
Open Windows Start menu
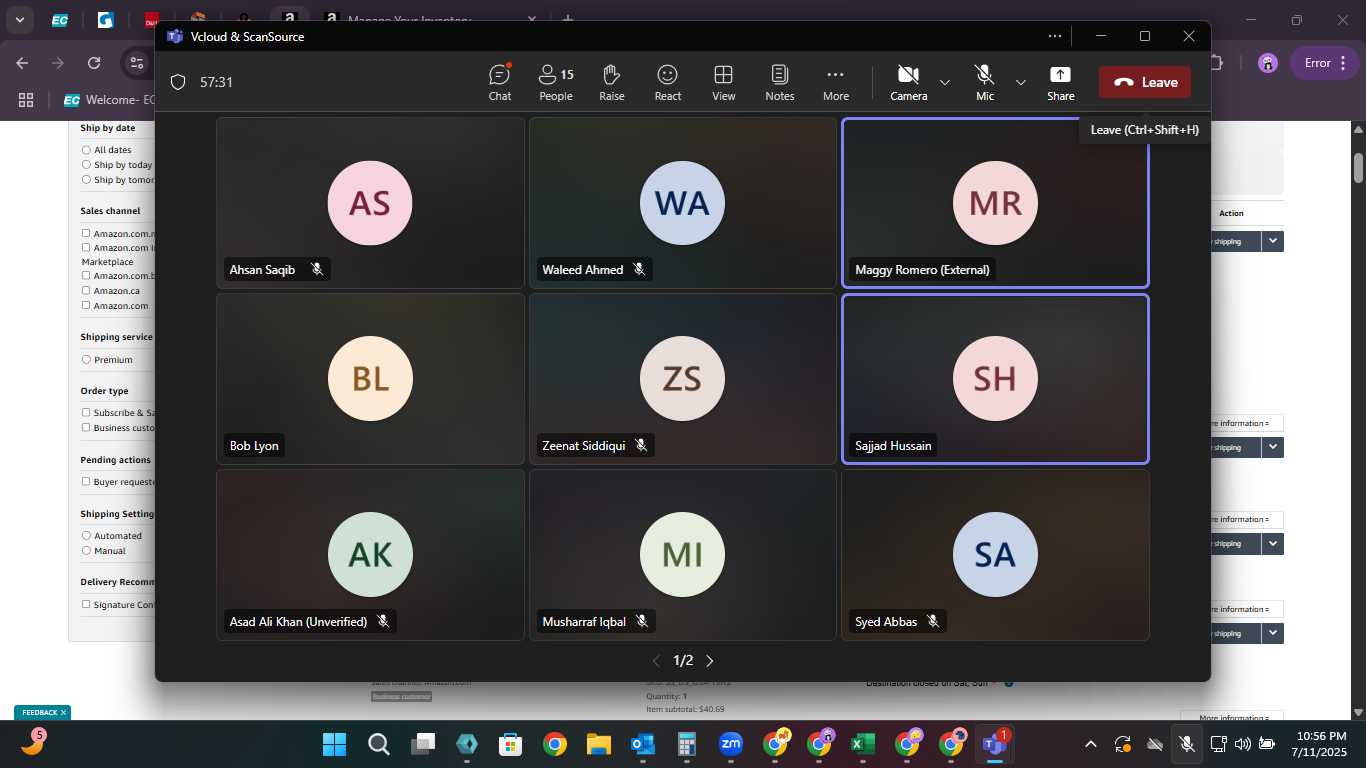[334, 744]
